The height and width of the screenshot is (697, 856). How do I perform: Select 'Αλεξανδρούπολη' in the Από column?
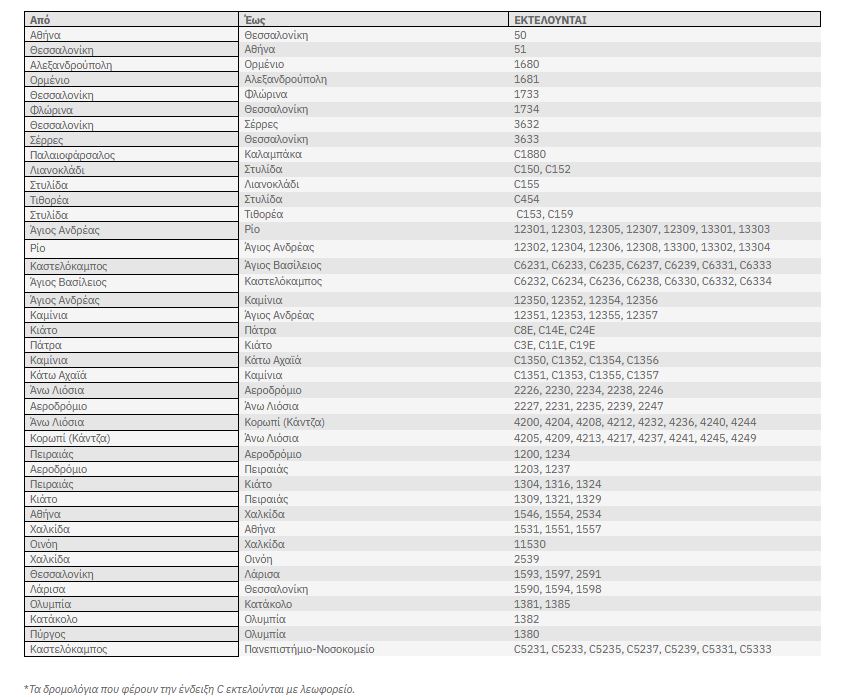click(71, 64)
